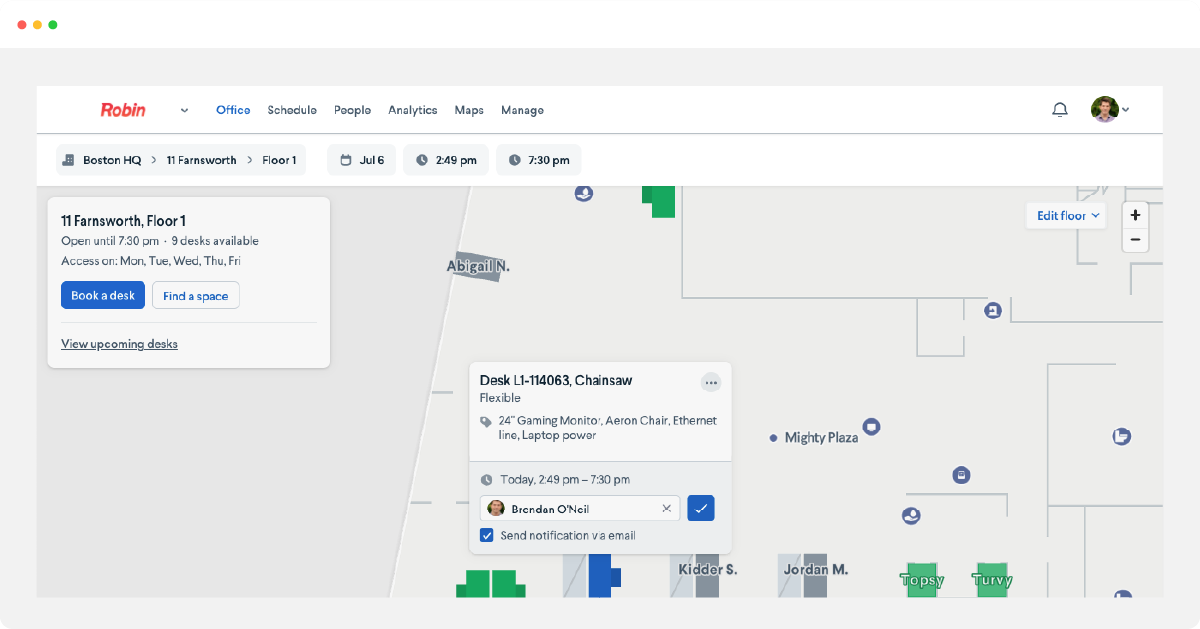Select the blue highlighted desk on the map

tap(603, 576)
